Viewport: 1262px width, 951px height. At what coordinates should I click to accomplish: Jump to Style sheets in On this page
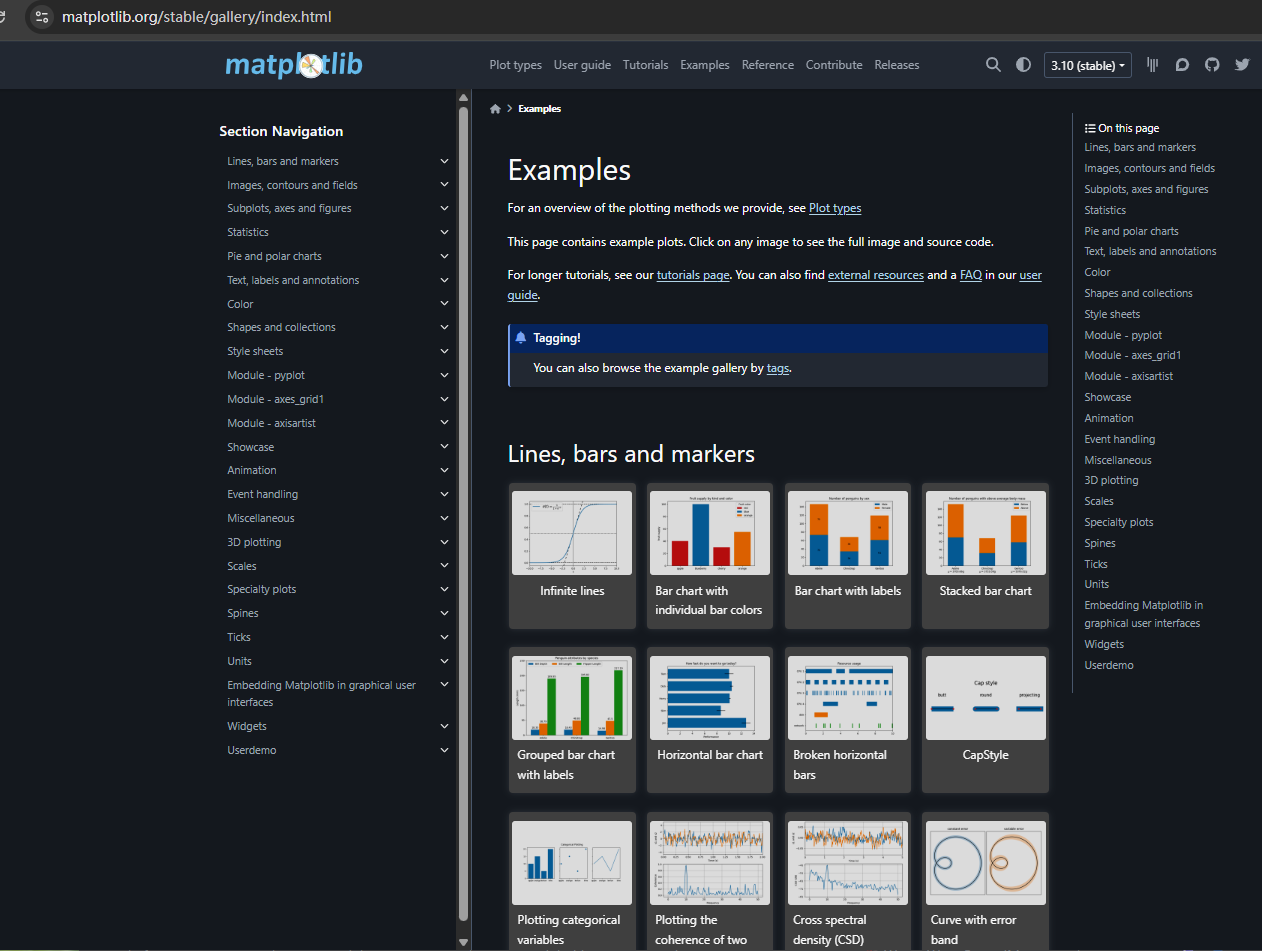pos(1112,314)
